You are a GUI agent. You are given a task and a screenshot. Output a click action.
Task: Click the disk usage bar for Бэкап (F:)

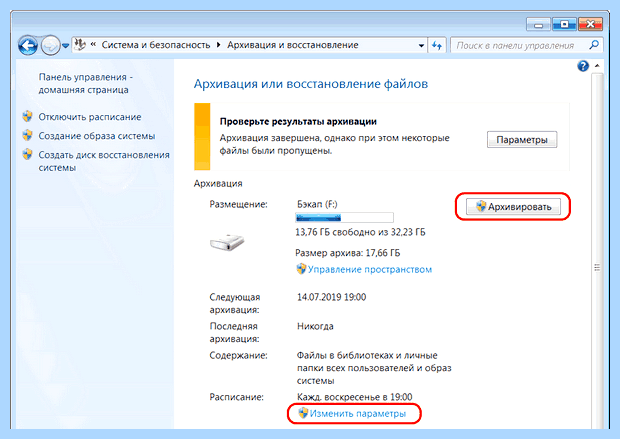point(344,218)
